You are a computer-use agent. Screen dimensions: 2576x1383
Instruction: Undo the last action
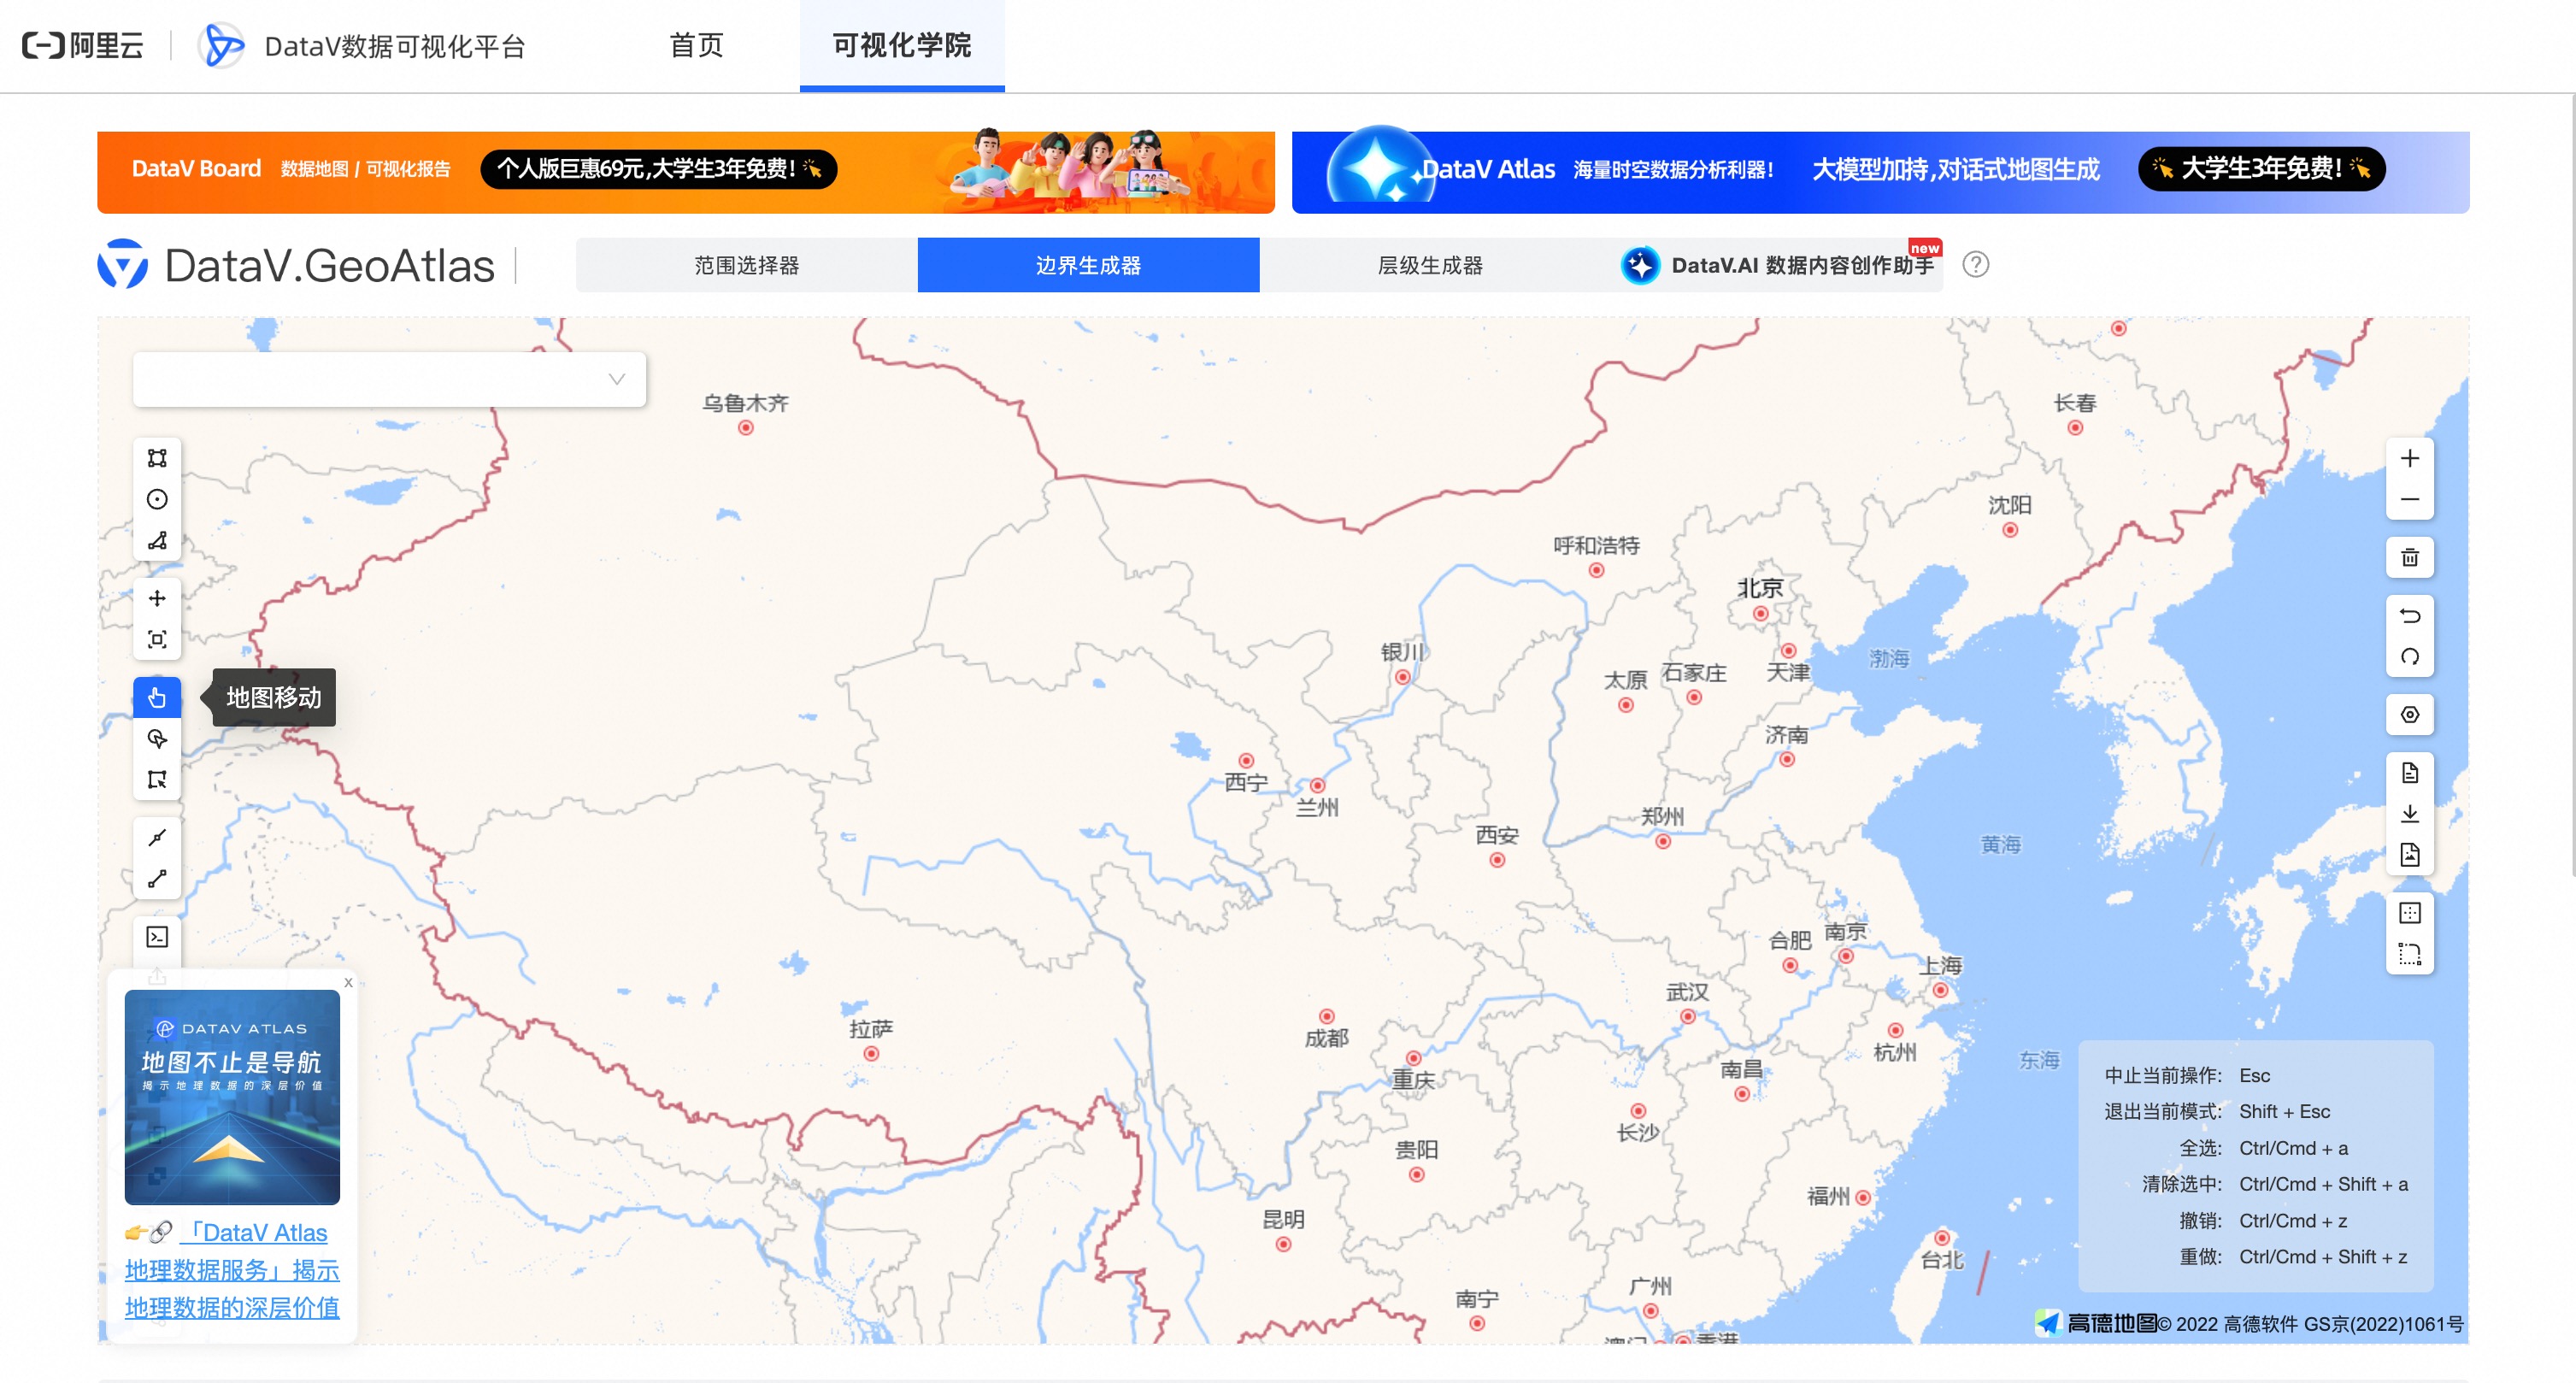pyautogui.click(x=2409, y=615)
